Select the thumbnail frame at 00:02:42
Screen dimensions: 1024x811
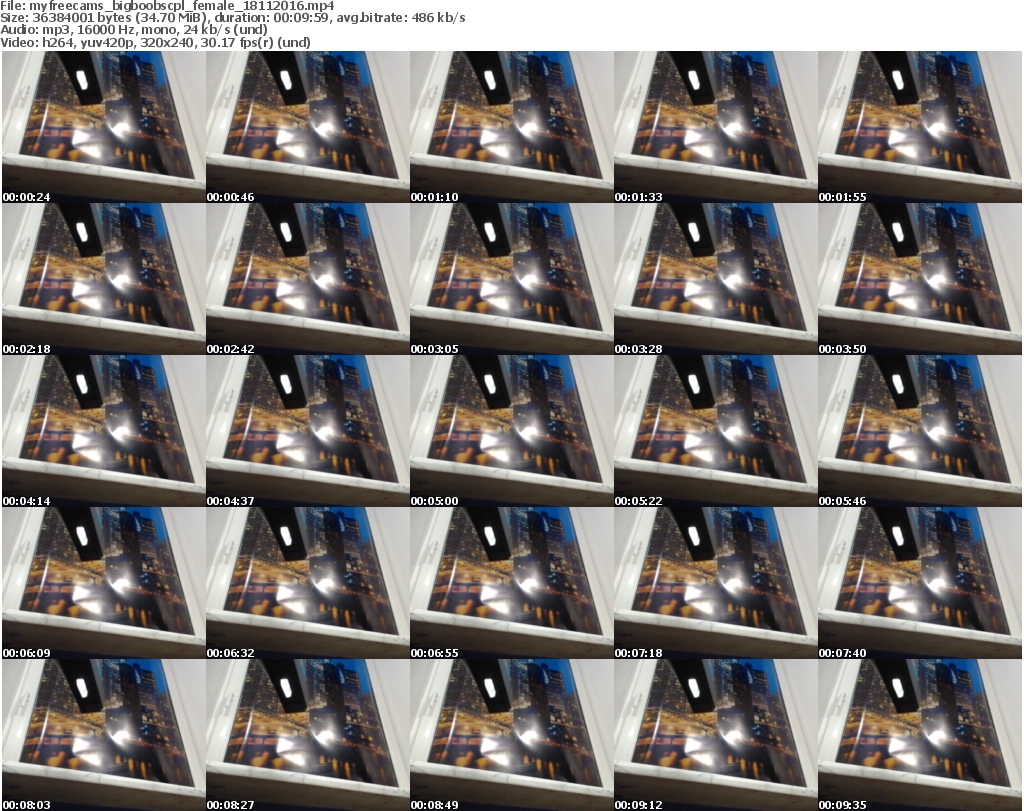click(x=308, y=279)
